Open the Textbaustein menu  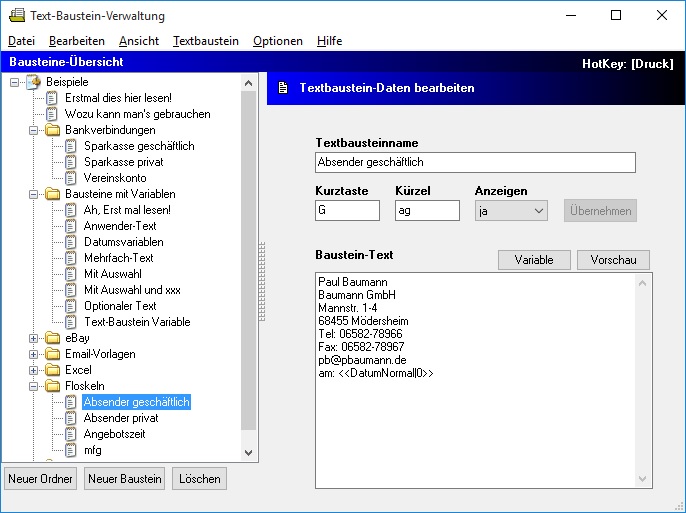[205, 41]
